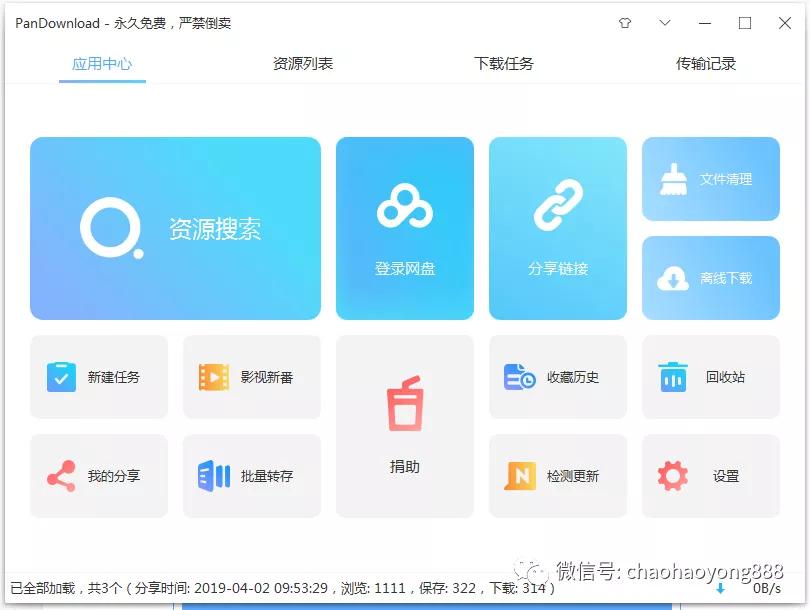Click the 登录网盘 login tile
The height and width of the screenshot is (610, 810).
click(404, 228)
